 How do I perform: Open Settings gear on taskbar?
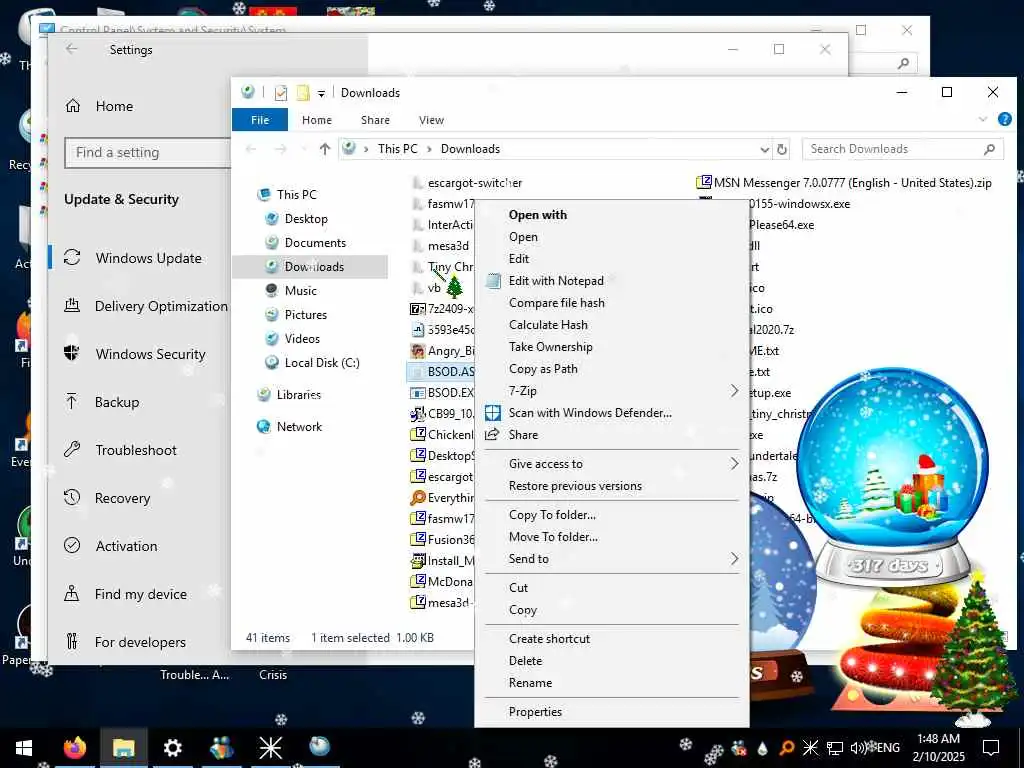[172, 747]
